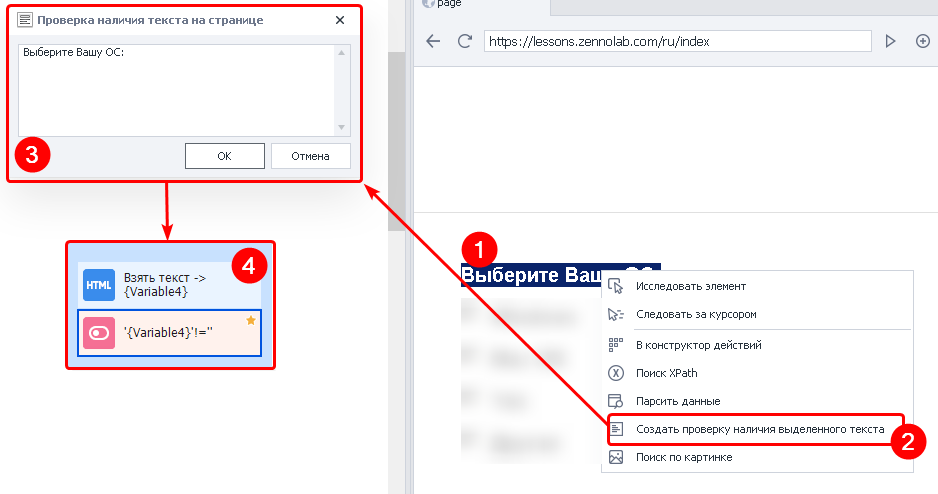Viewport: 938px width, 494px height.
Task: Select "Следовать за курсором" menu entry
Action: (696, 314)
